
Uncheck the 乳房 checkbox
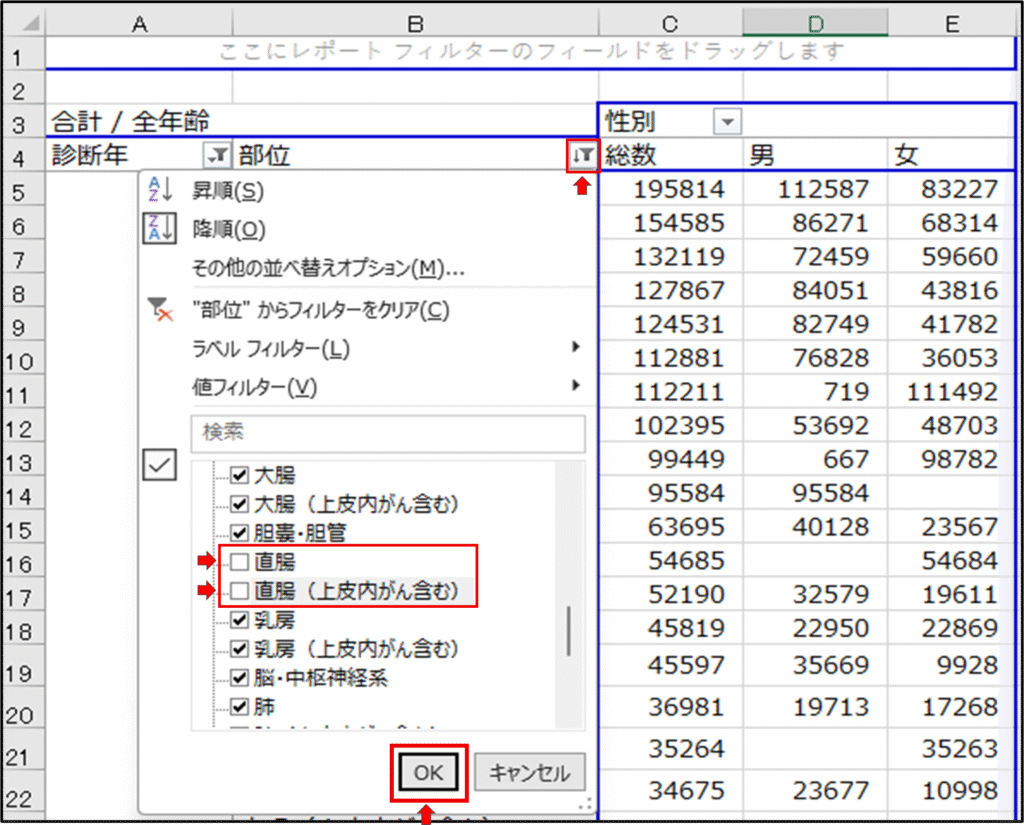click(x=240, y=620)
